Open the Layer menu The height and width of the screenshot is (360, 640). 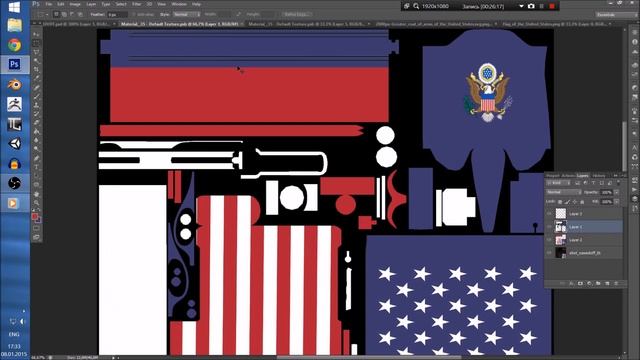(x=91, y=4)
